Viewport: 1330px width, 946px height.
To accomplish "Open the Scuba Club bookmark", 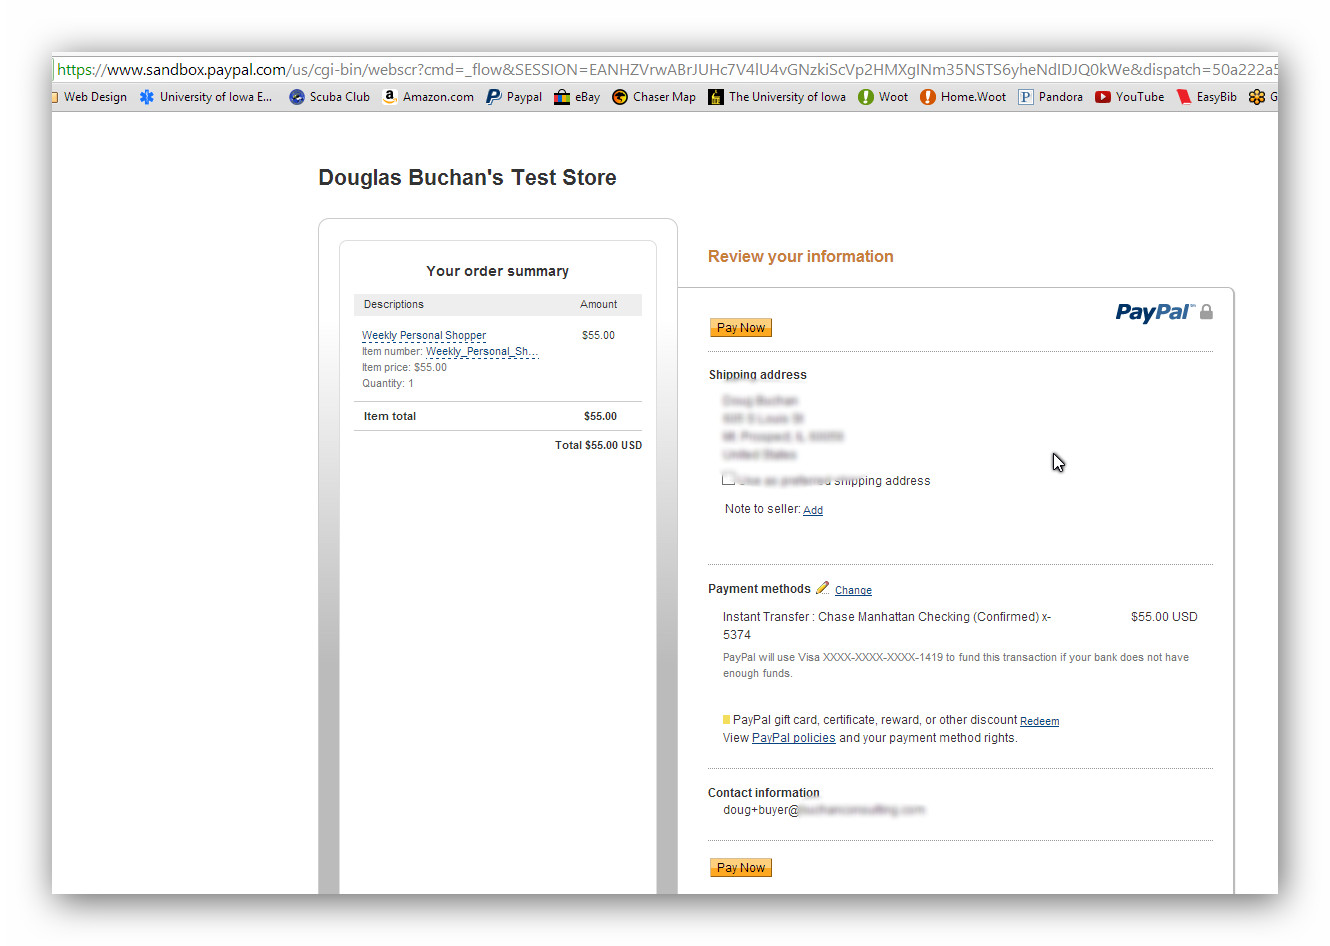I will tap(330, 97).
